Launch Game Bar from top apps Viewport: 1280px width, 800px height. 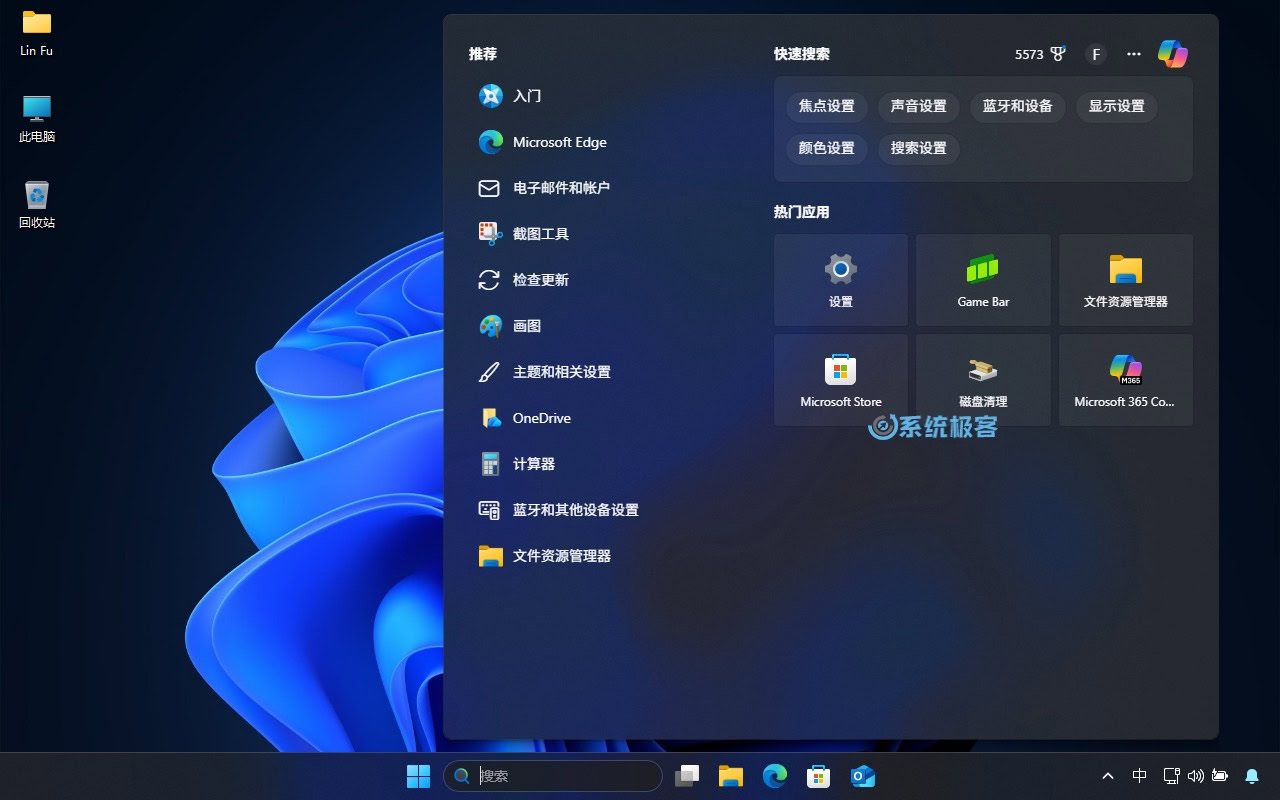(x=983, y=279)
